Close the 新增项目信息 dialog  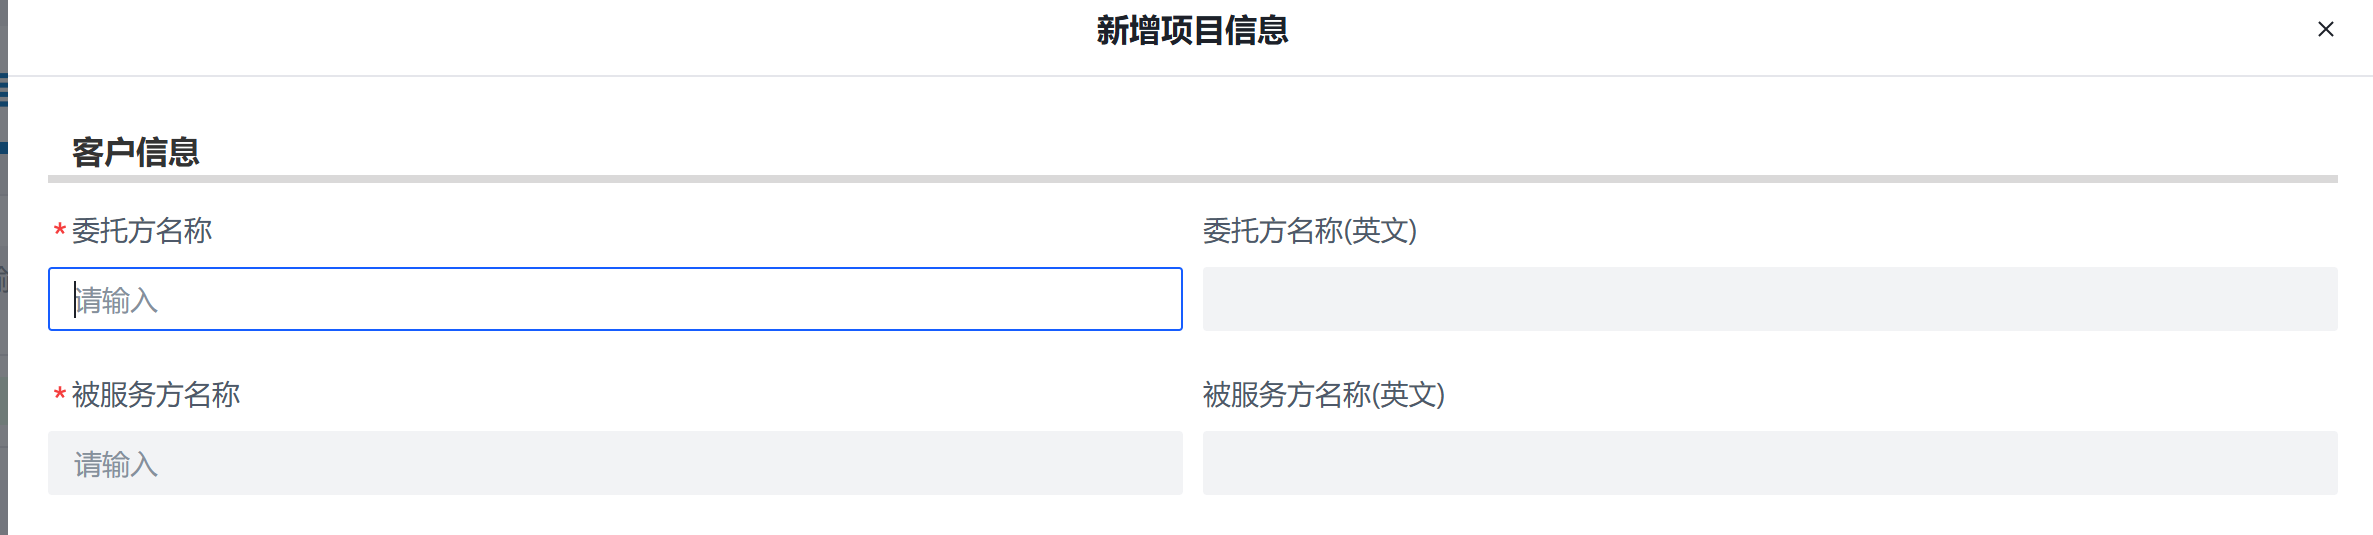tap(2325, 30)
